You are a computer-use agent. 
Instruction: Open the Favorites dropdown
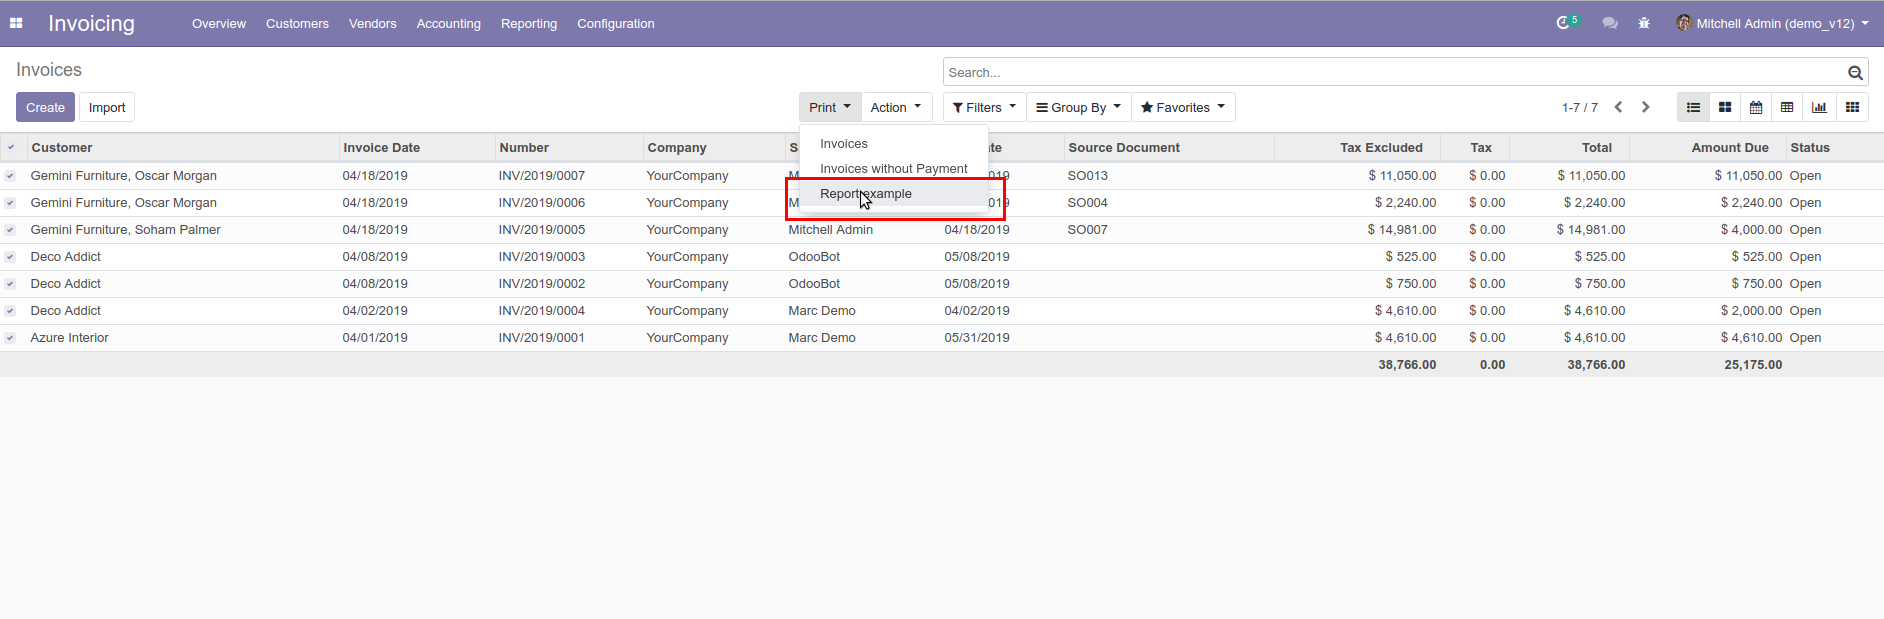pyautogui.click(x=1183, y=107)
